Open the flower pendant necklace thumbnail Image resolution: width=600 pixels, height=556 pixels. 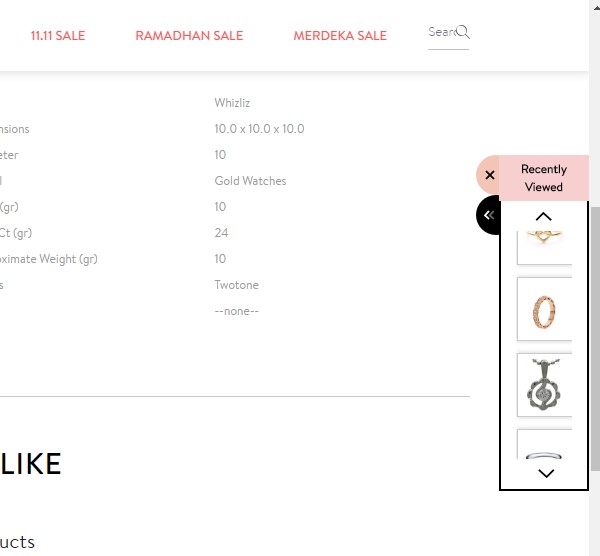pos(544,385)
